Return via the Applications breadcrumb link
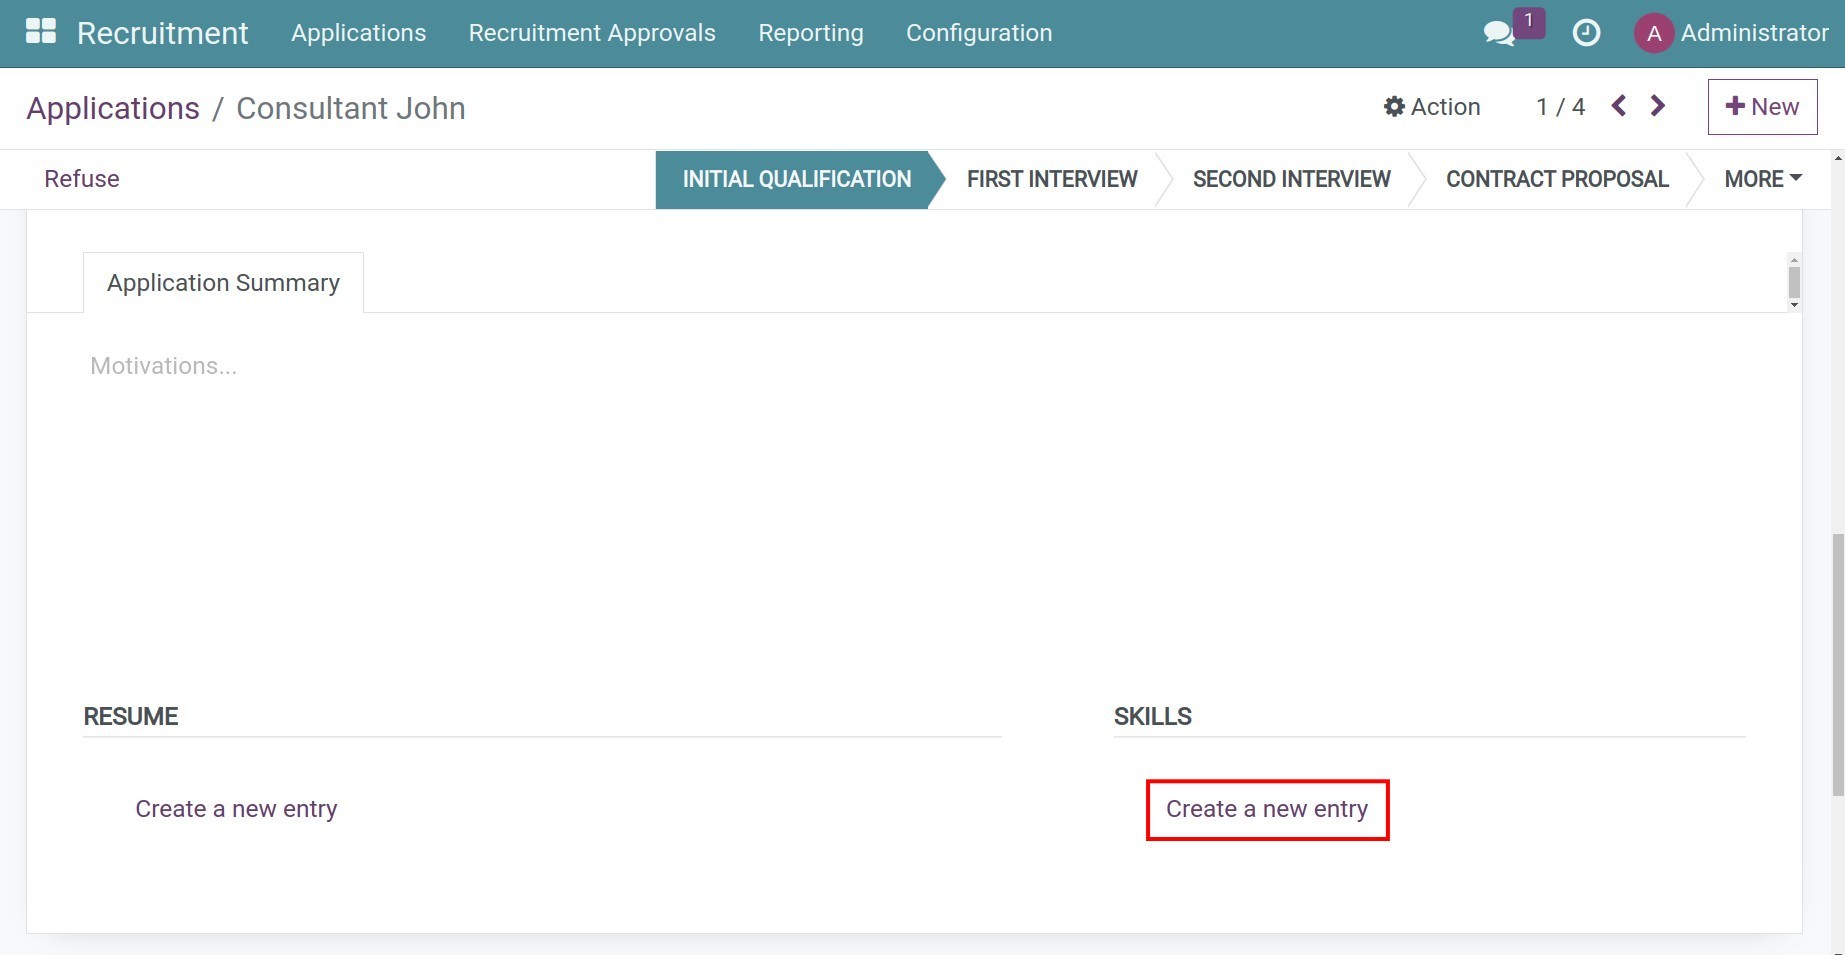 tap(112, 108)
